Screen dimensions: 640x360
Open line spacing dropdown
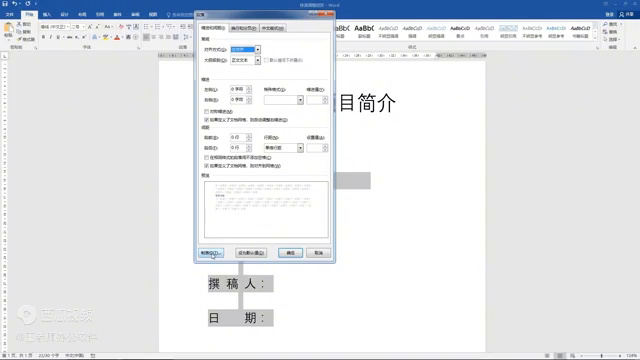tap(300, 148)
